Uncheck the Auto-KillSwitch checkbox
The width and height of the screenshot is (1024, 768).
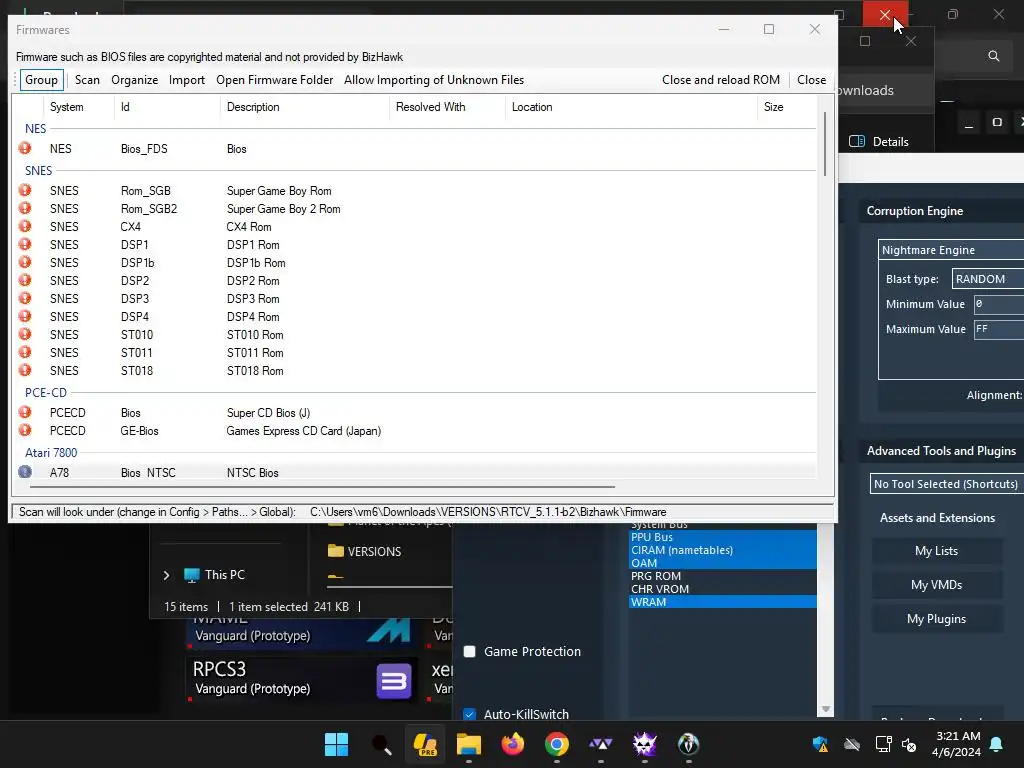(470, 714)
